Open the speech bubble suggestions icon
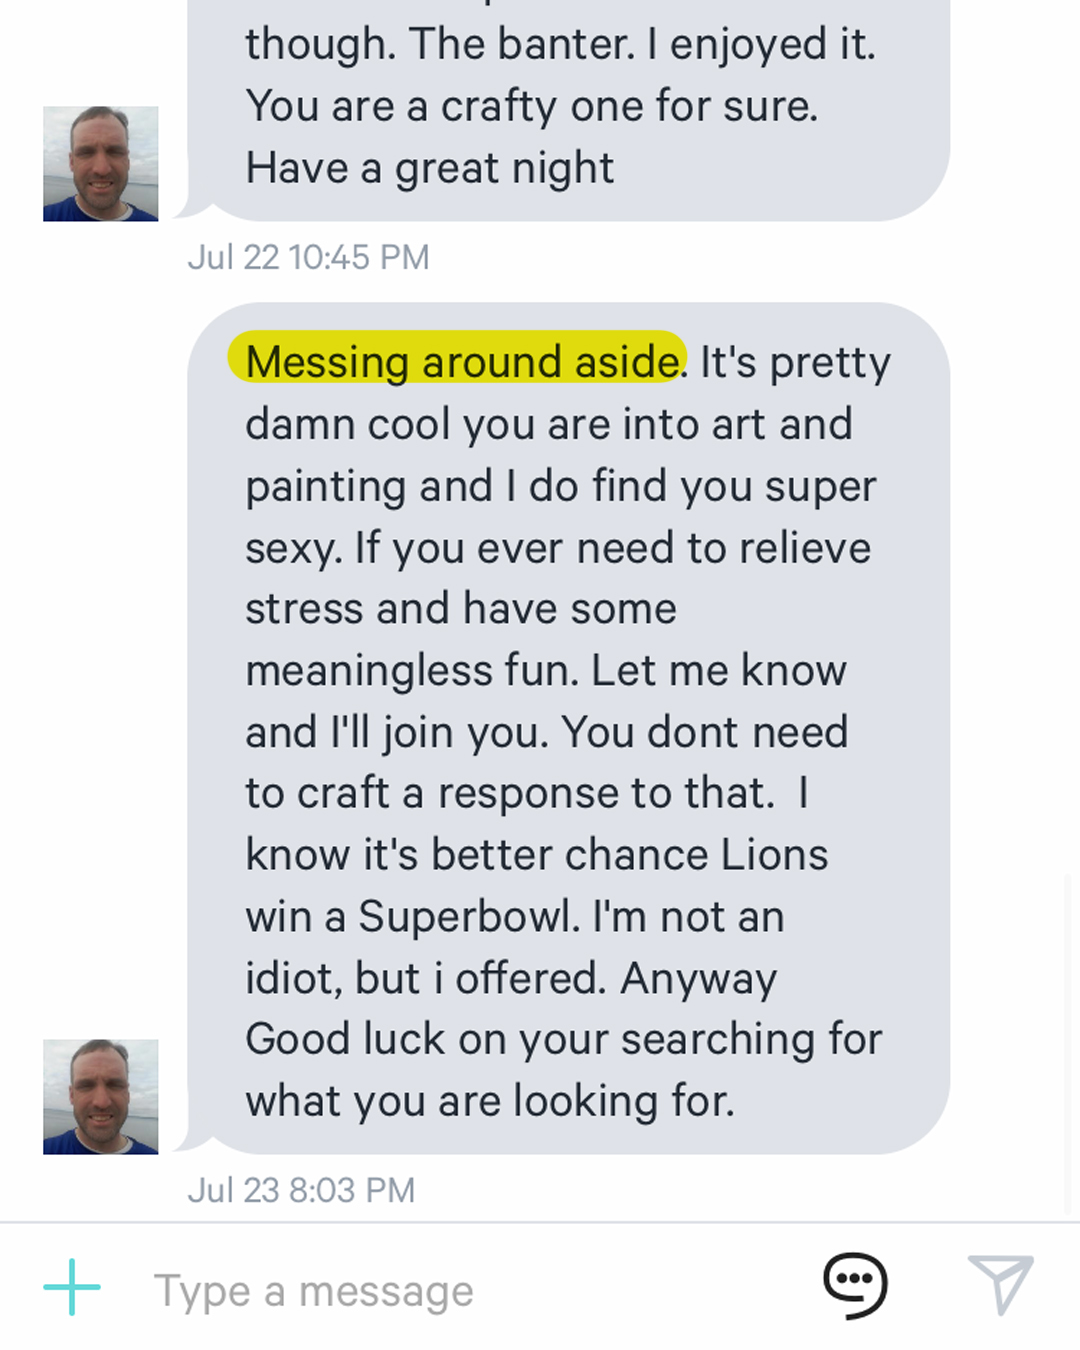The width and height of the screenshot is (1080, 1350). (x=855, y=1285)
